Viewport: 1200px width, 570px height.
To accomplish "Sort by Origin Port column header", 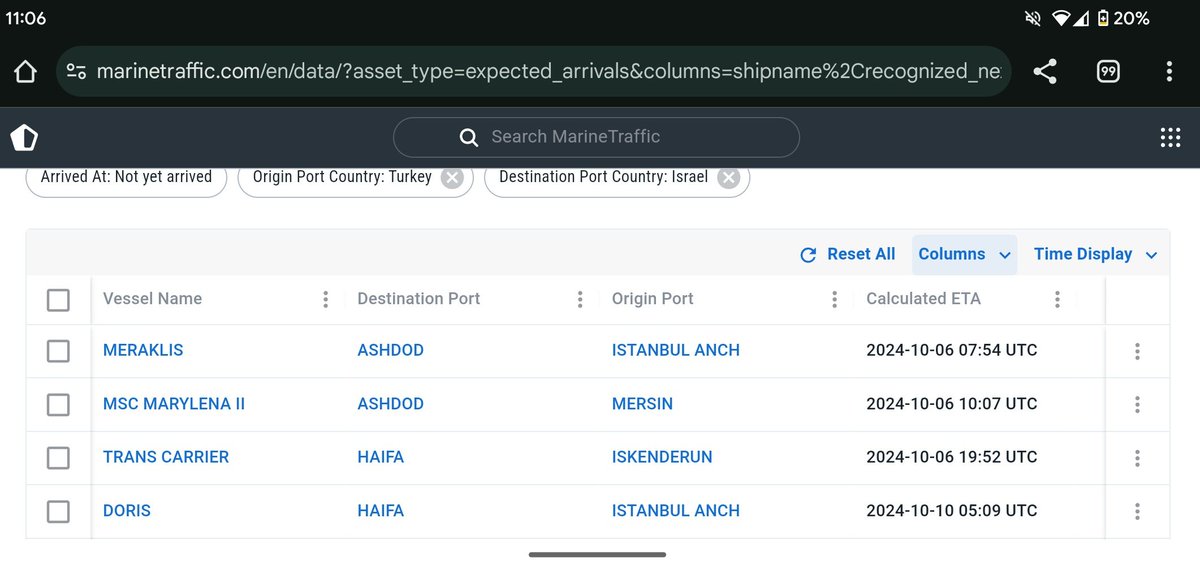I will click(x=653, y=299).
